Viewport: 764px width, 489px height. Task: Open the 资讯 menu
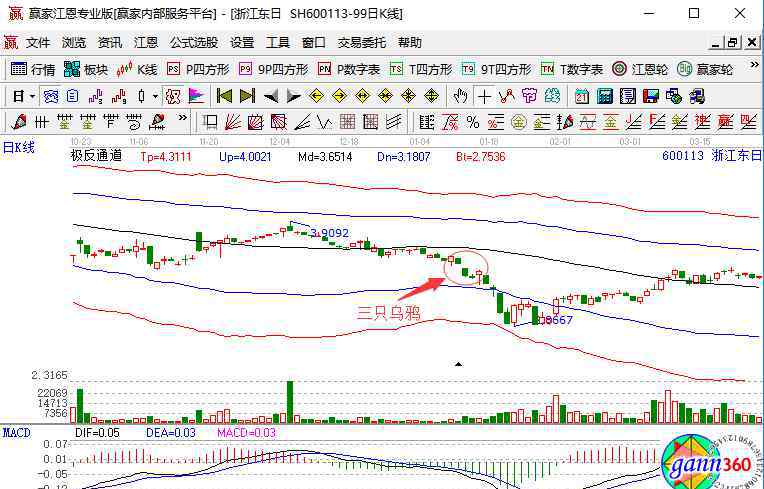110,43
